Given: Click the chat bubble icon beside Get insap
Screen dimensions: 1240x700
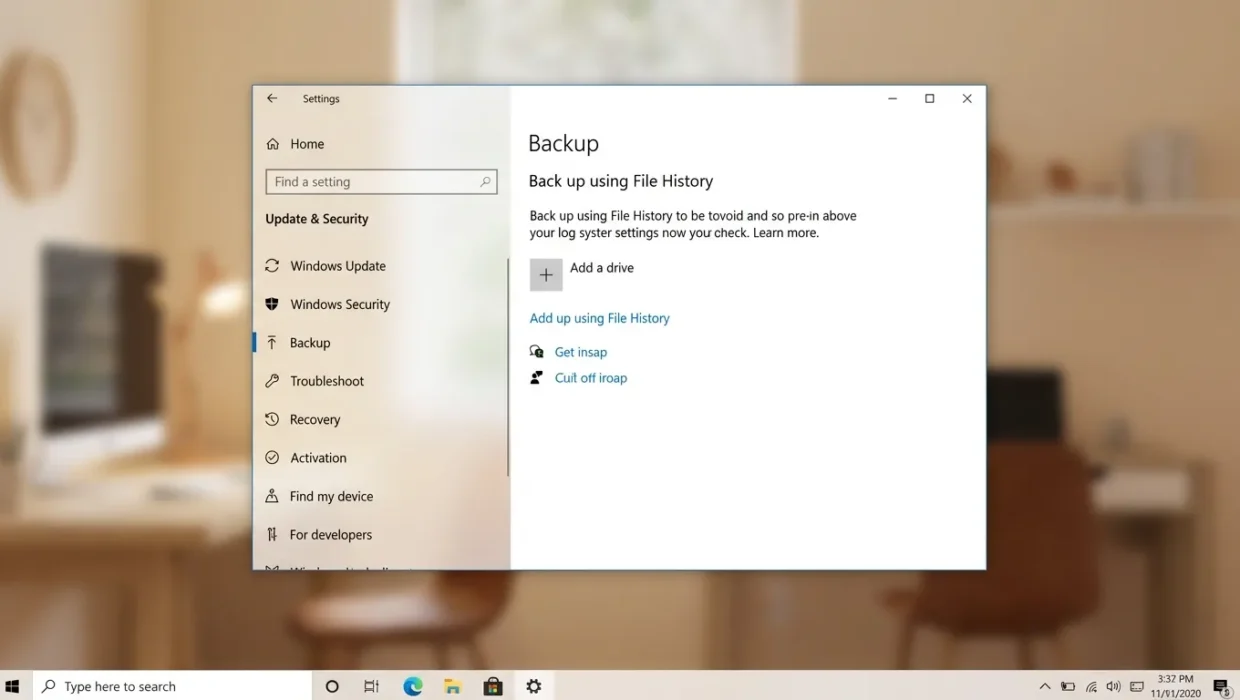Looking at the screenshot, I should tap(537, 352).
